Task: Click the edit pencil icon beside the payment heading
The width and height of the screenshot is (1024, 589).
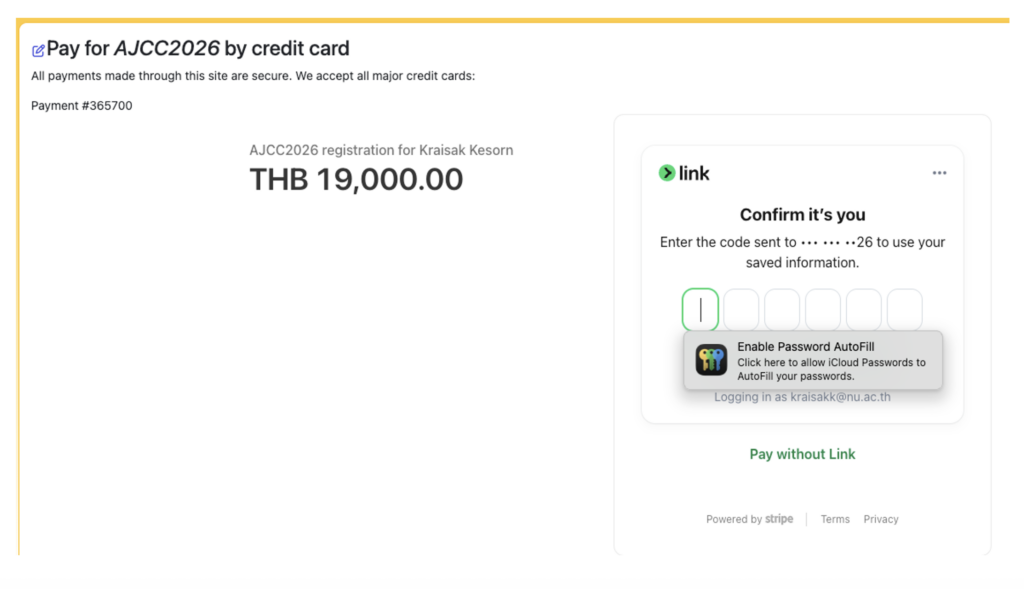Action: tap(38, 50)
